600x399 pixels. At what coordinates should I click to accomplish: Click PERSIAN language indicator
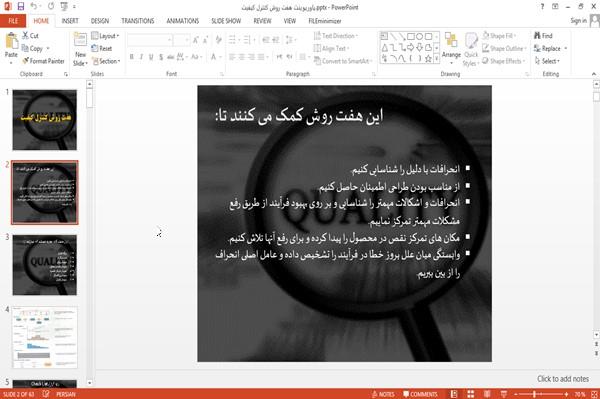coord(66,394)
